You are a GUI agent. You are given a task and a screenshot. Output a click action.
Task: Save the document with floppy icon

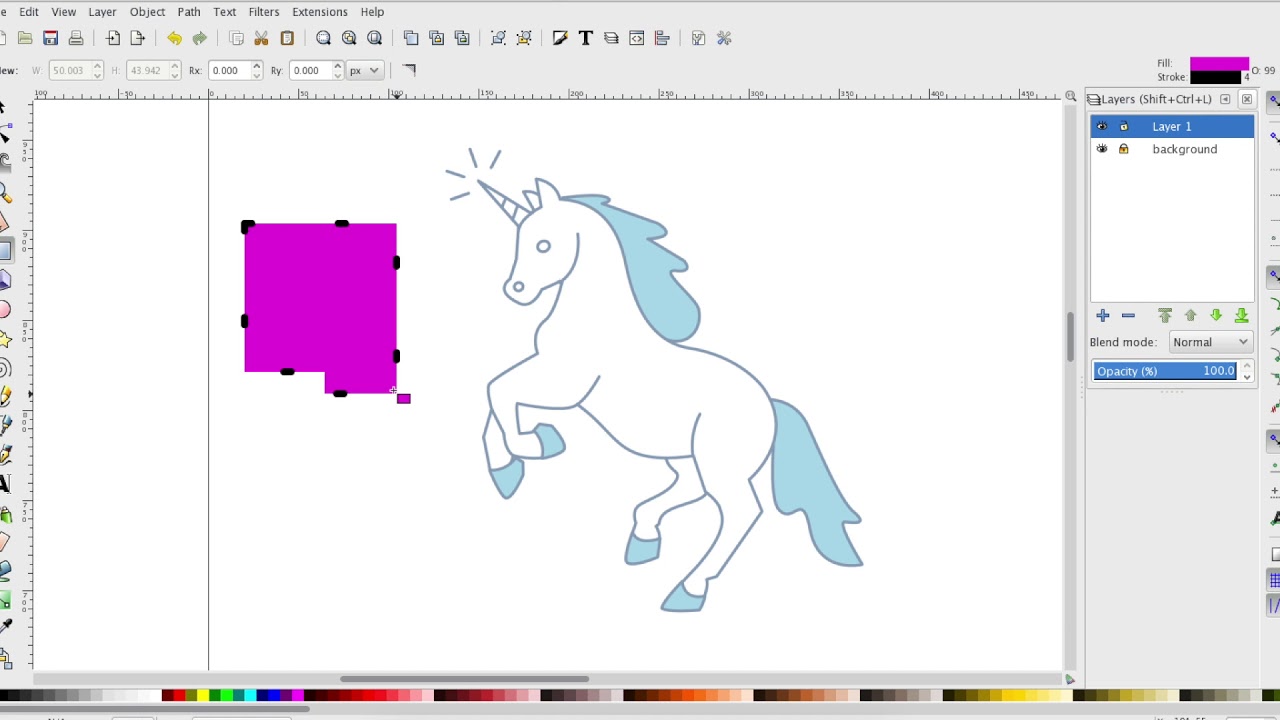coord(50,38)
